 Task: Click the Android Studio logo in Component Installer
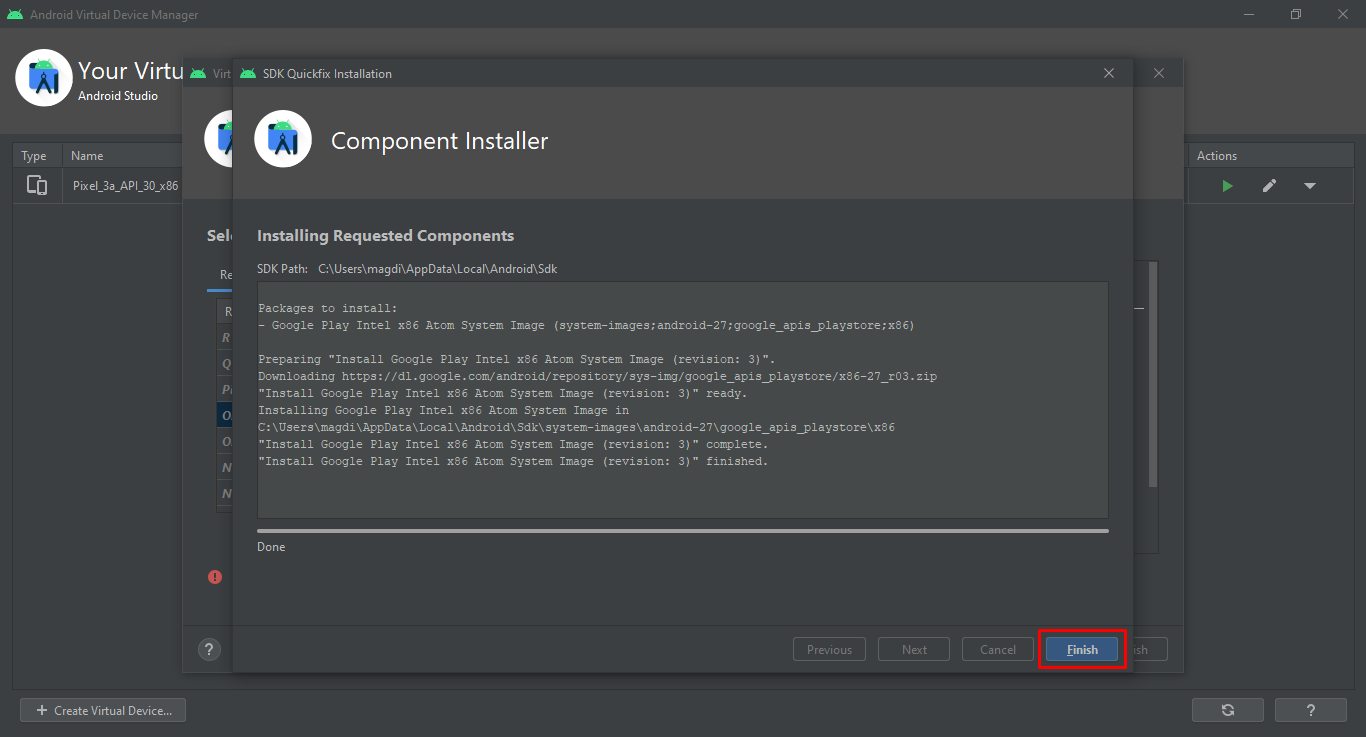click(x=283, y=139)
